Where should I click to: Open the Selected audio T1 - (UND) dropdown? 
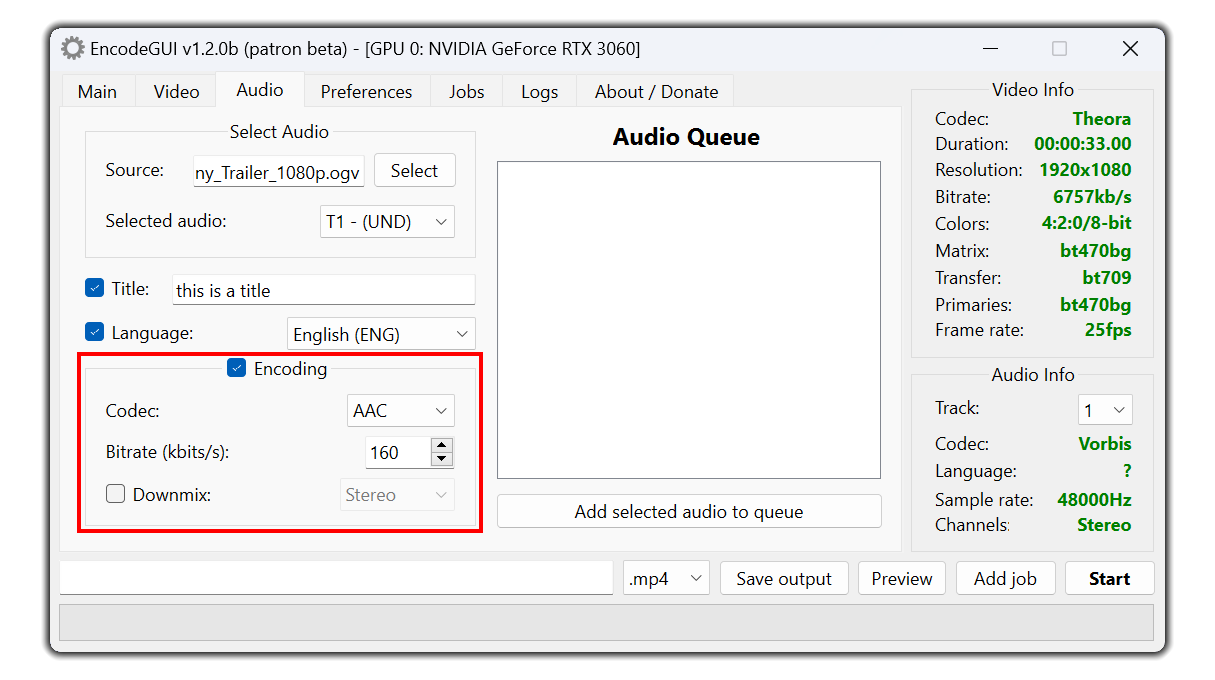[387, 222]
